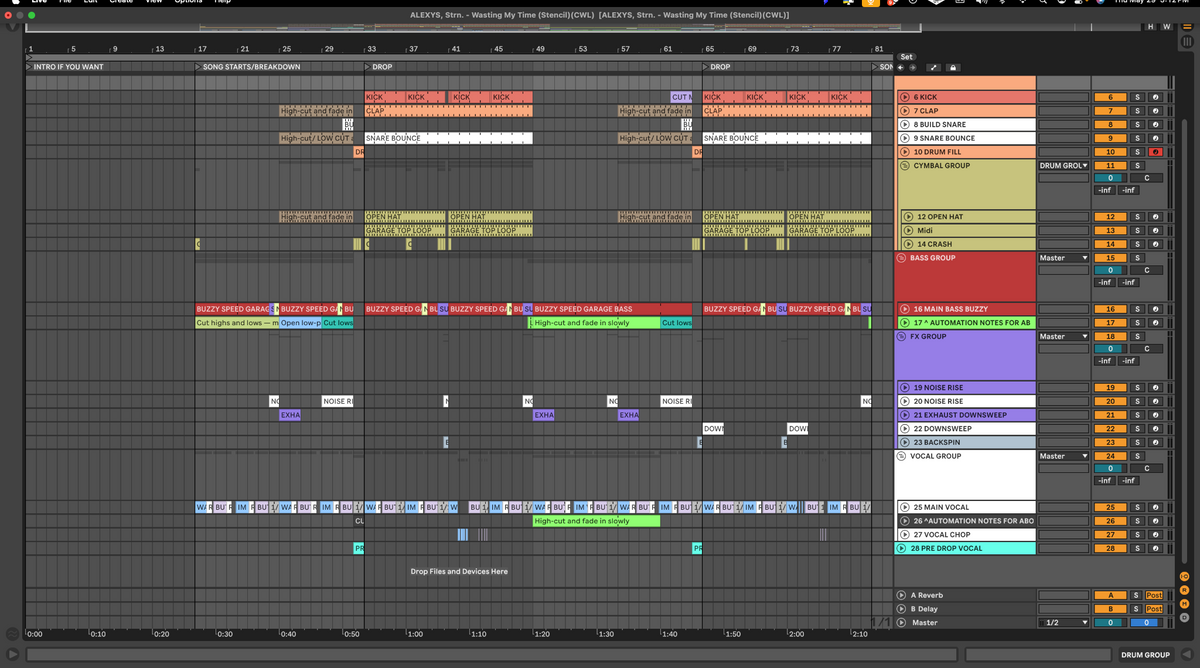Click the R returns section icon
The image size is (1200, 668).
pyautogui.click(x=1186, y=590)
